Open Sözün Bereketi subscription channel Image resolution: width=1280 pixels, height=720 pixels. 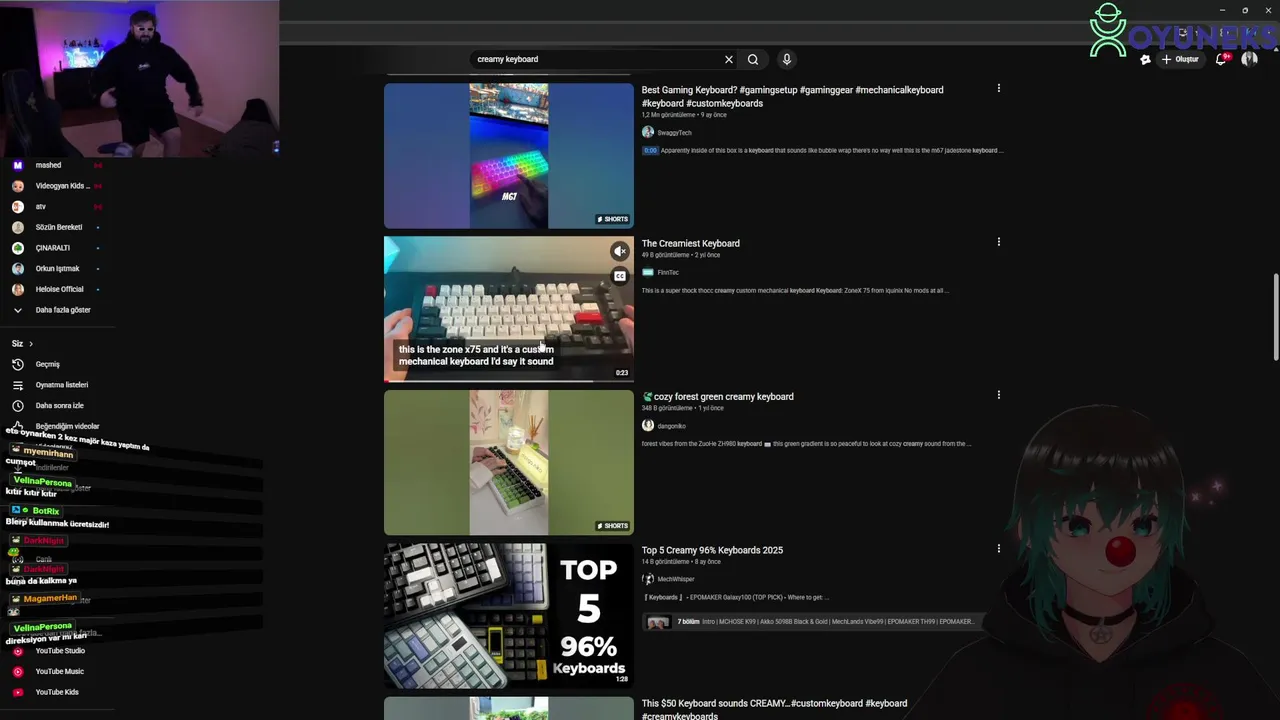[x=57, y=228]
